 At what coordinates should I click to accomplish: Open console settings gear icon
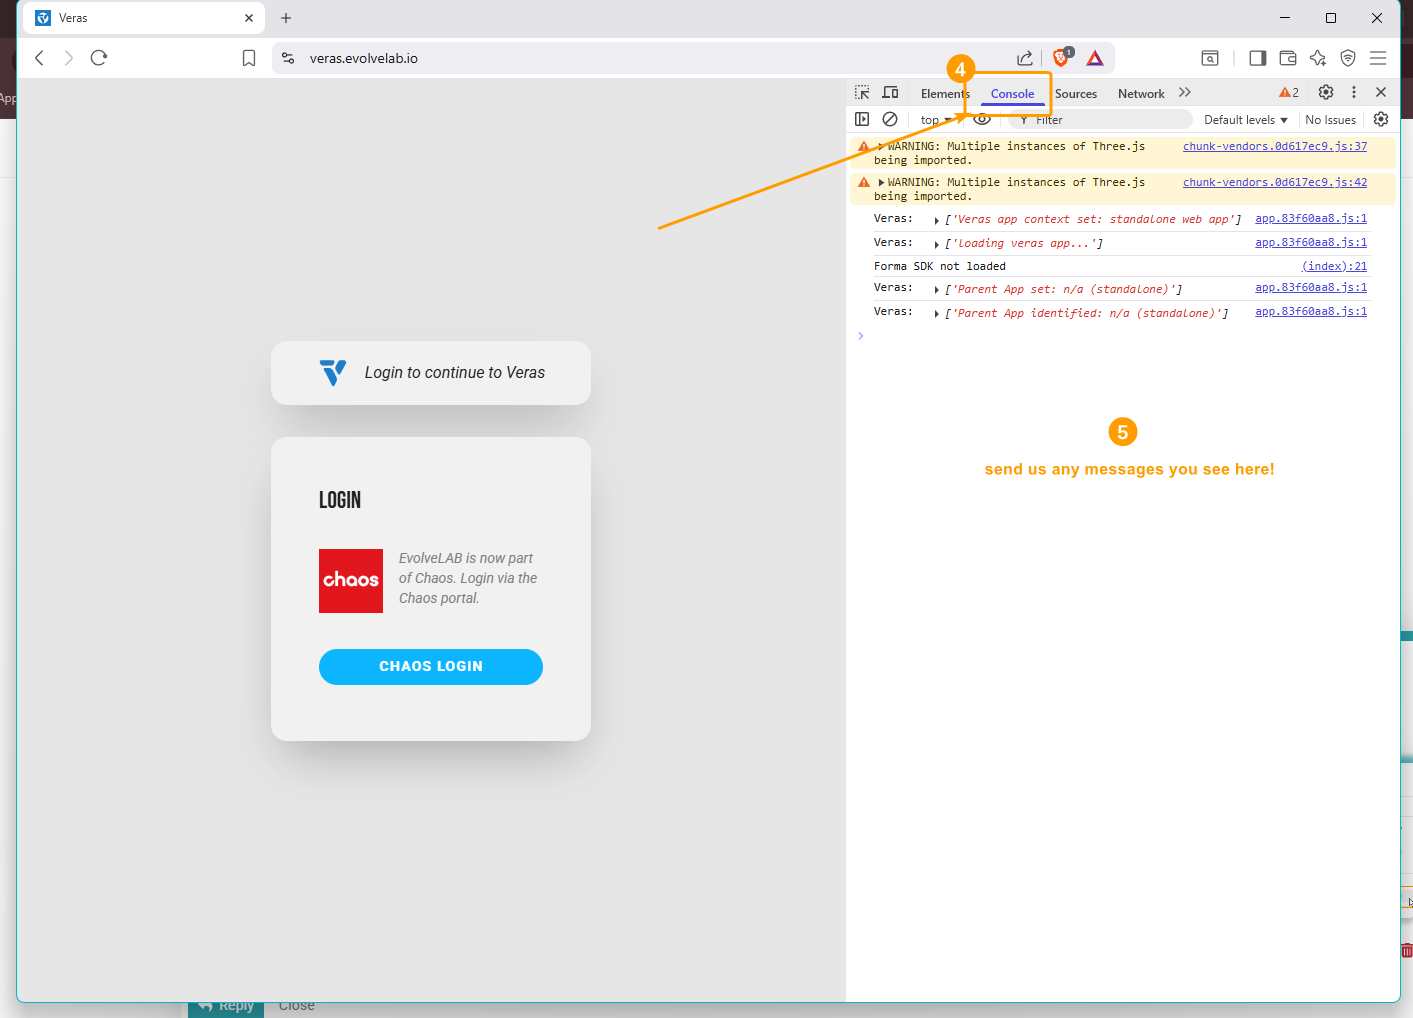point(1381,119)
